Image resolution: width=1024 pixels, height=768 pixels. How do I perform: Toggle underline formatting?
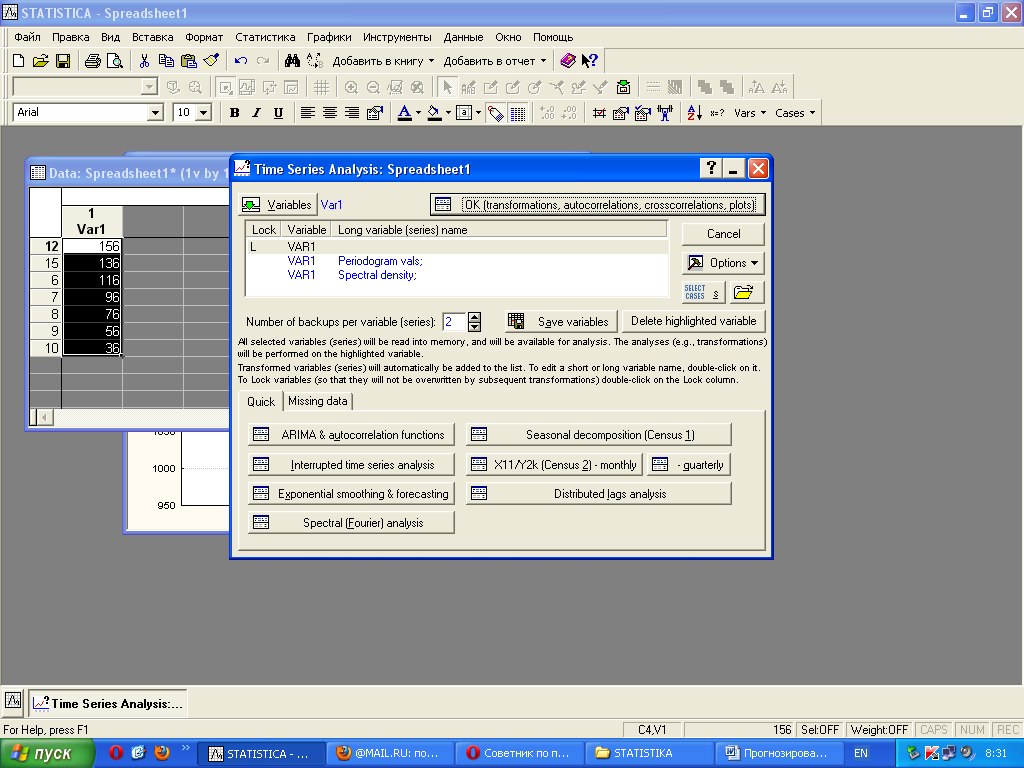pos(278,113)
